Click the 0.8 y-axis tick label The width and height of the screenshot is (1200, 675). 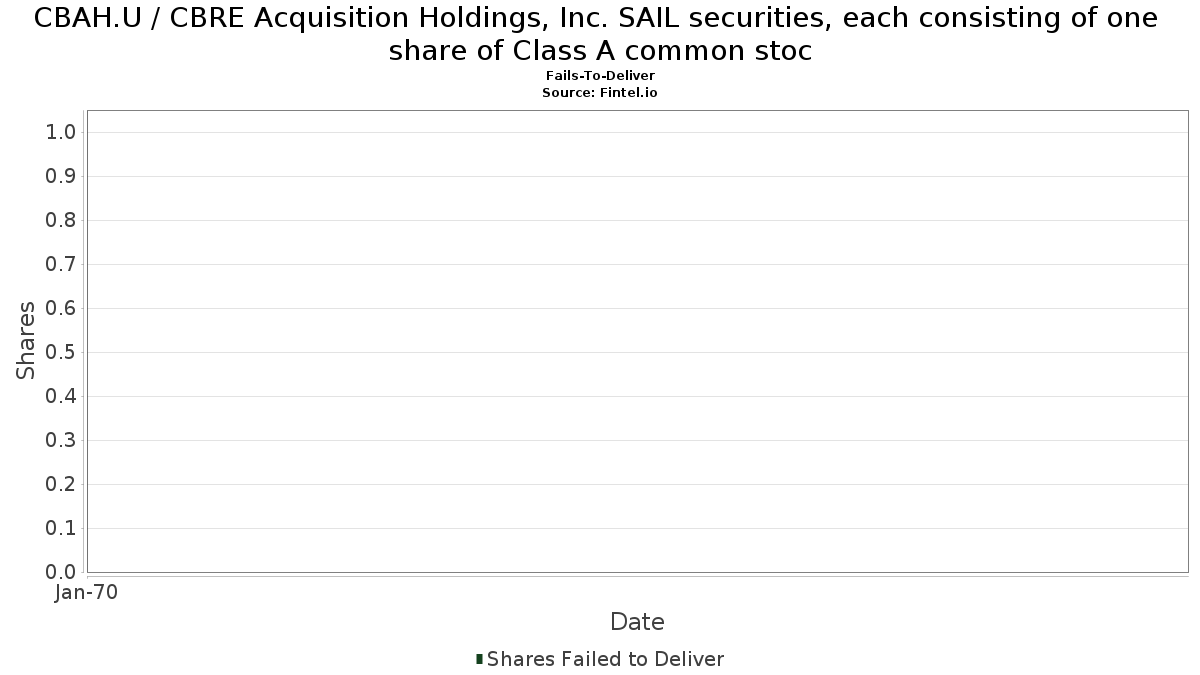coord(61,221)
